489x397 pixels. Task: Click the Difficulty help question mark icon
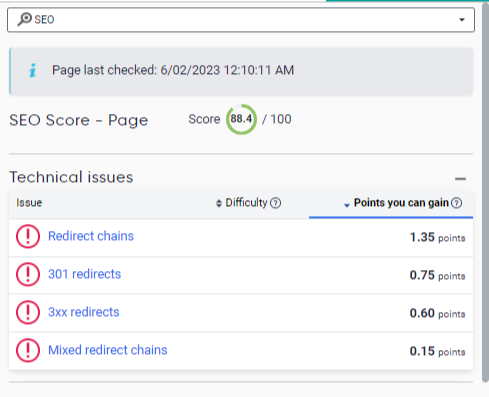(x=275, y=203)
